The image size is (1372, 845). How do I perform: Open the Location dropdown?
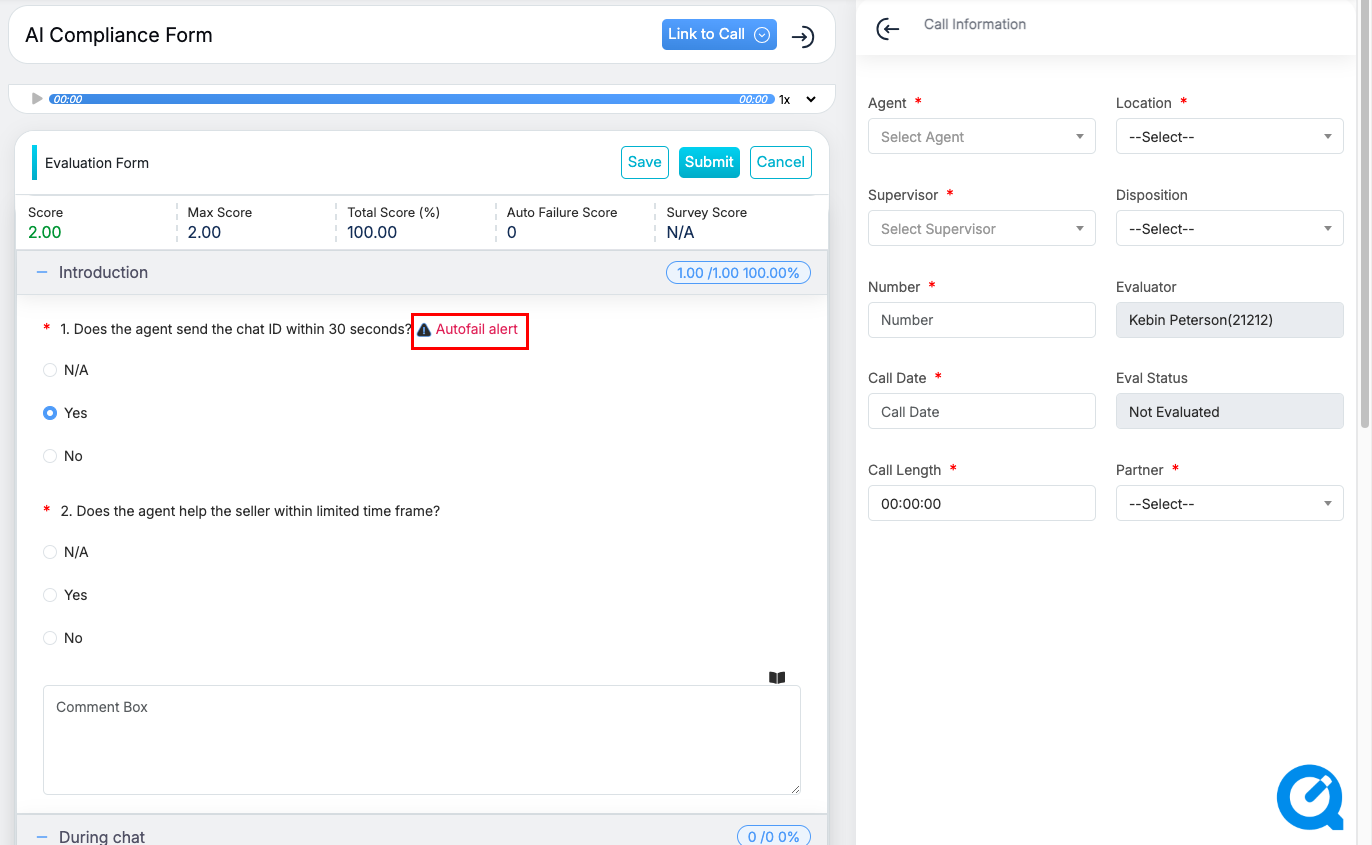point(1229,137)
